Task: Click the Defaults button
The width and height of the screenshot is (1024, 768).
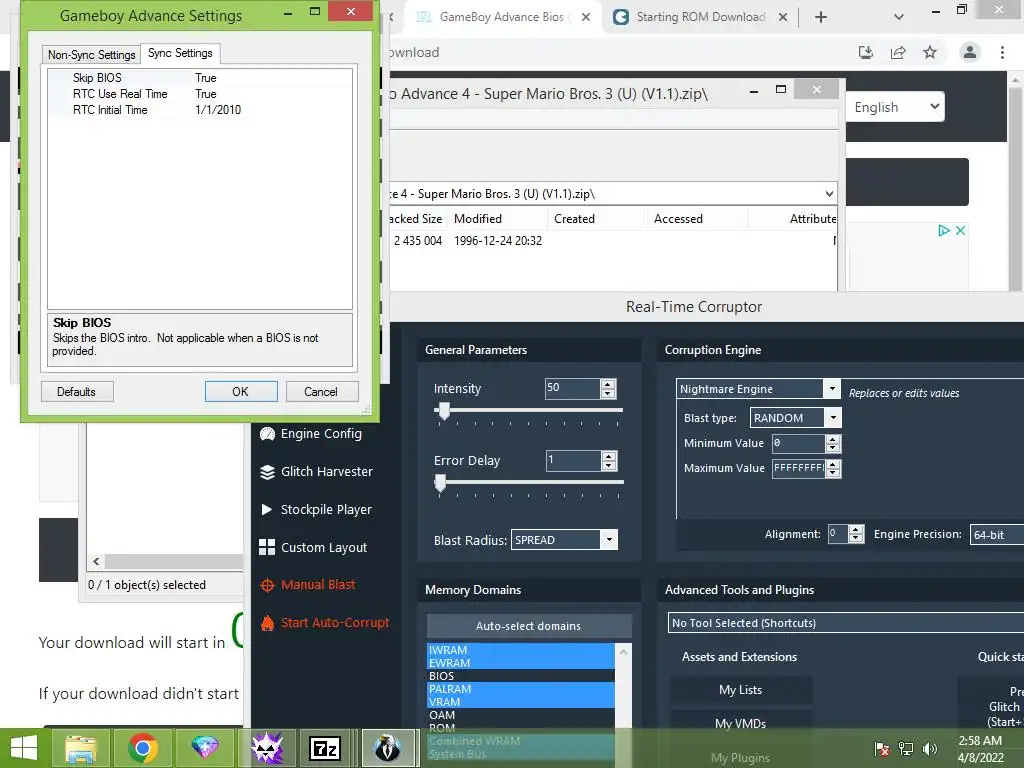Action: tap(76, 392)
